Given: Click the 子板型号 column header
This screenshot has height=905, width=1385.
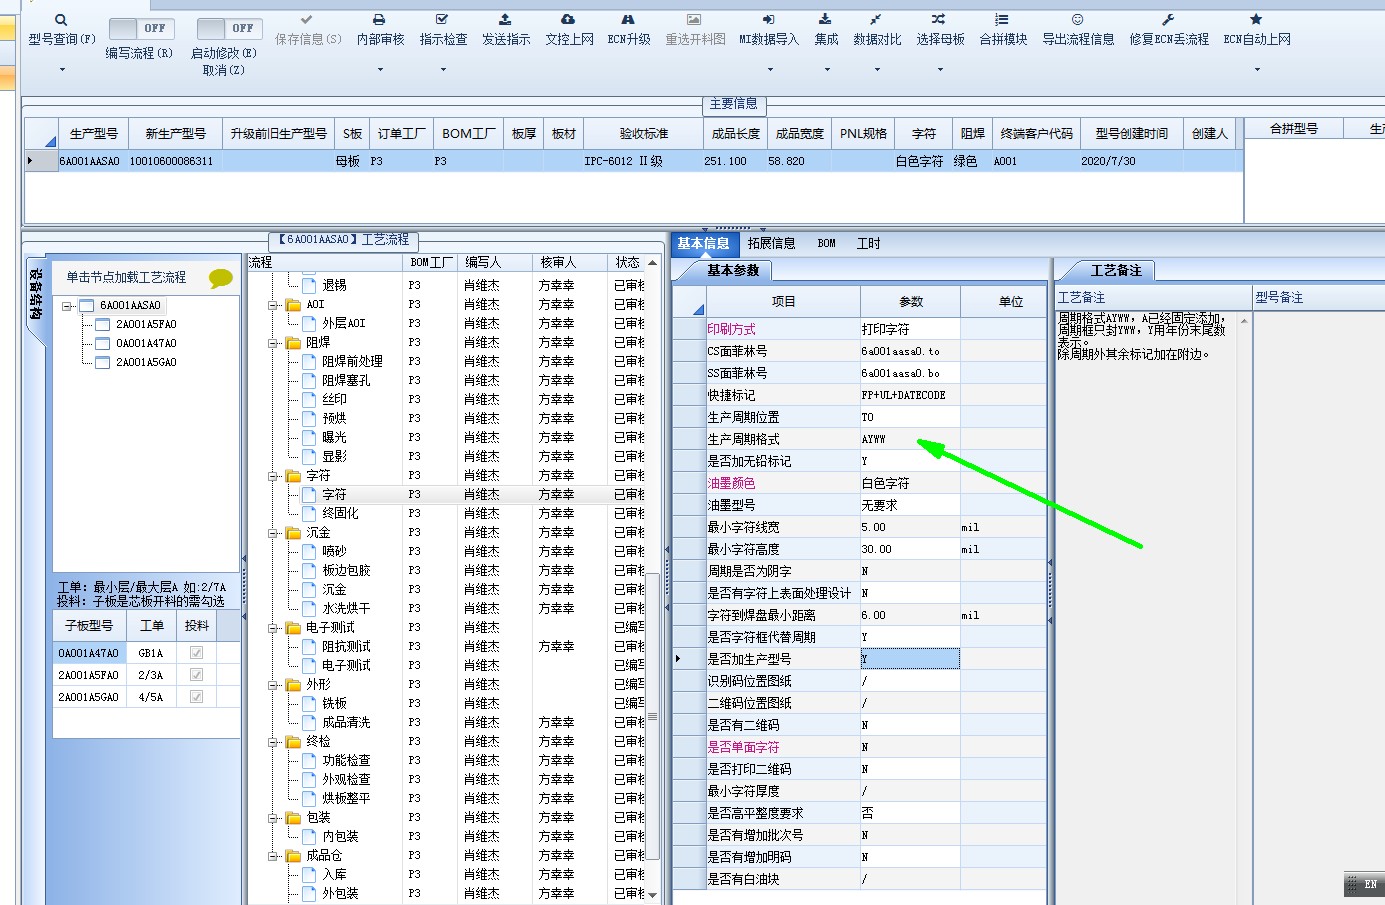Looking at the screenshot, I should (x=89, y=626).
